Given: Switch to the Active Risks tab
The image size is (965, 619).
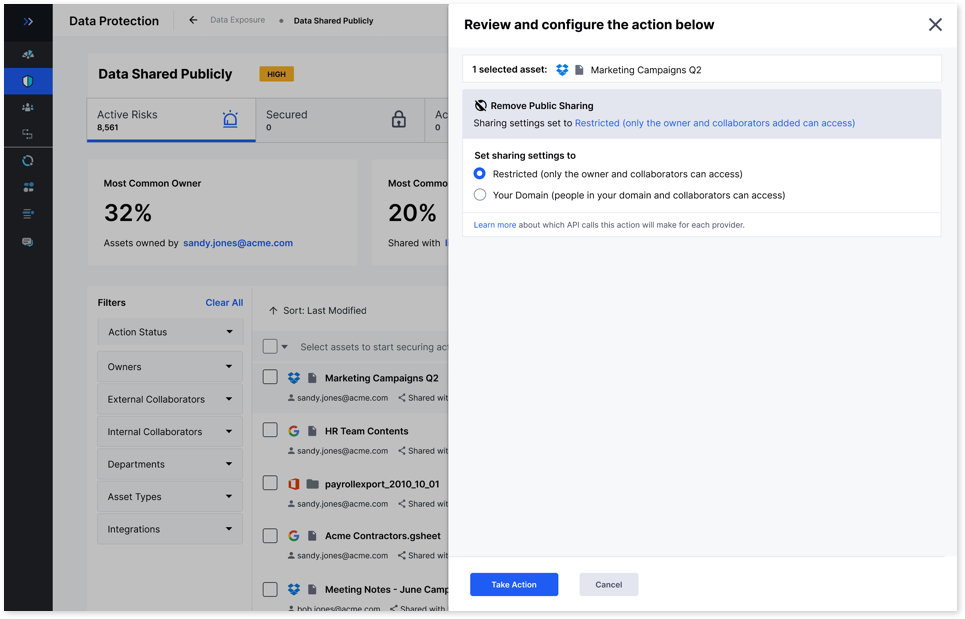Looking at the screenshot, I should (170, 120).
